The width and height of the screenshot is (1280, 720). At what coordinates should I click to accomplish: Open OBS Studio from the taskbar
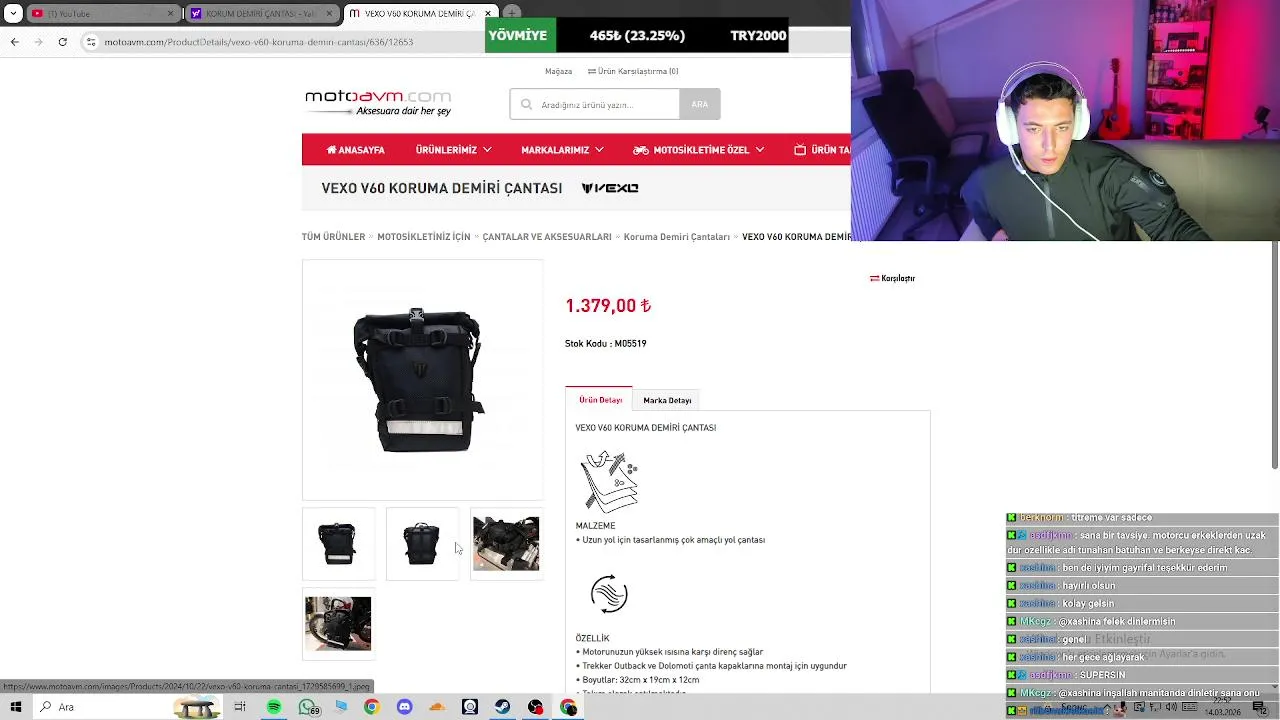tap(536, 707)
